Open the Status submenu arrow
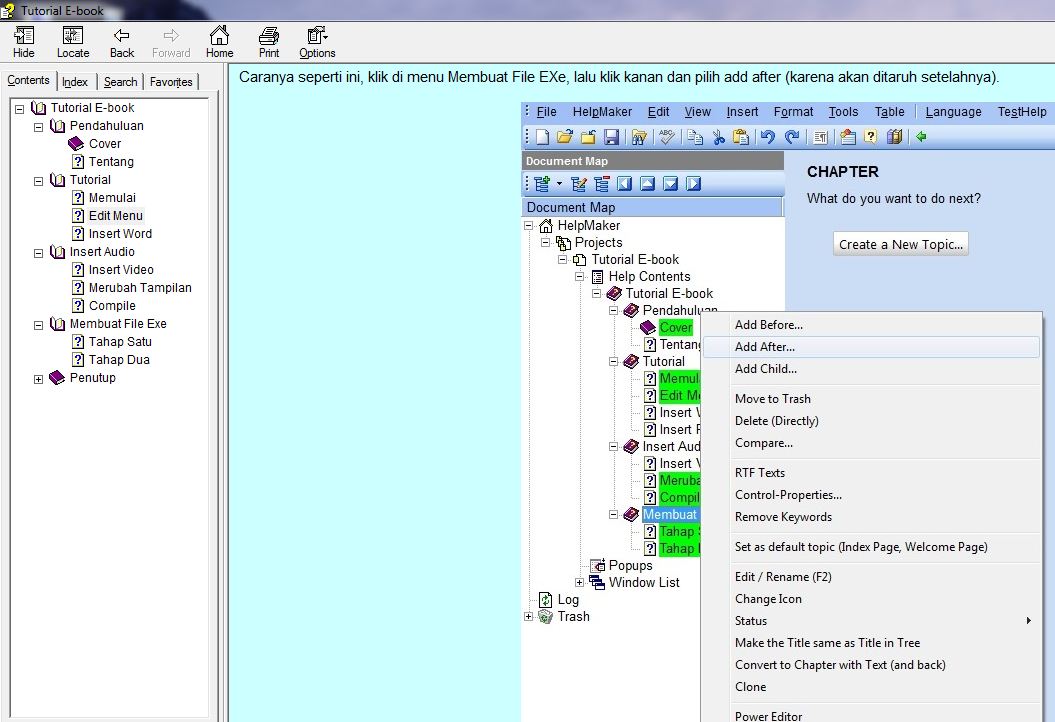Image resolution: width=1055 pixels, height=722 pixels. click(1028, 620)
